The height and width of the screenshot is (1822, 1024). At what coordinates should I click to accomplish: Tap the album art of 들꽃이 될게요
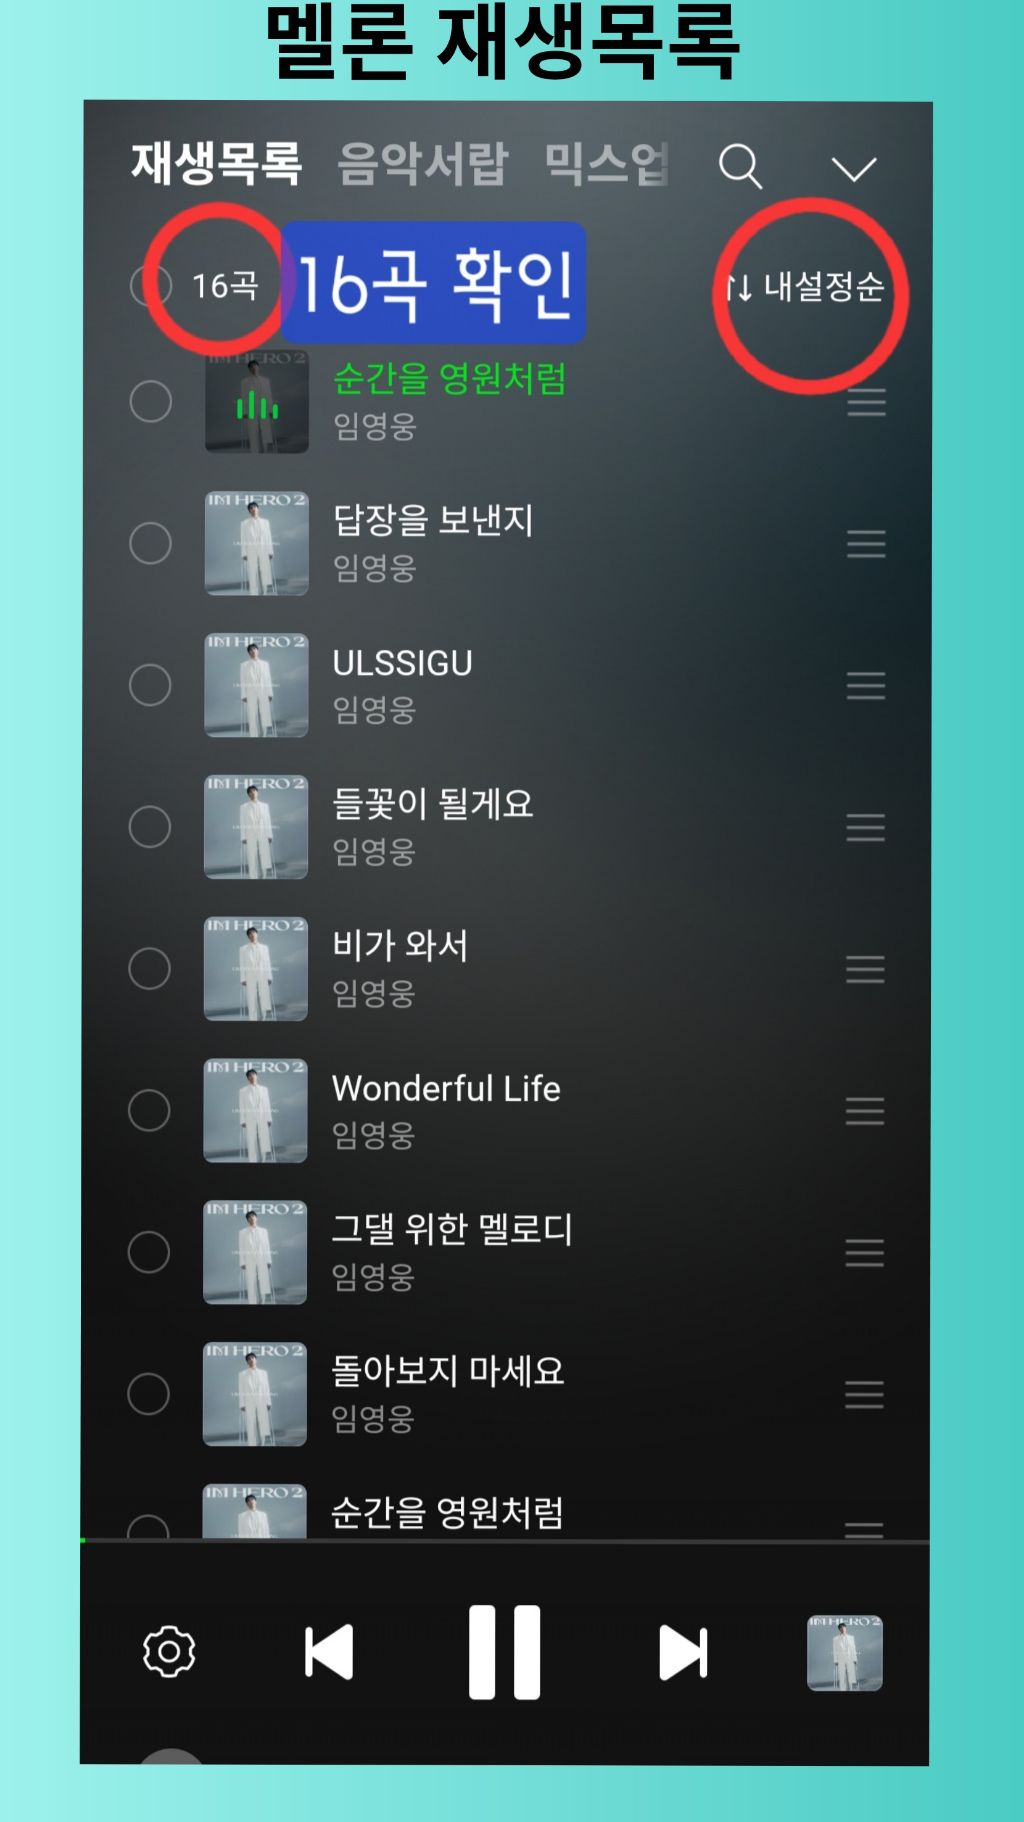click(256, 827)
